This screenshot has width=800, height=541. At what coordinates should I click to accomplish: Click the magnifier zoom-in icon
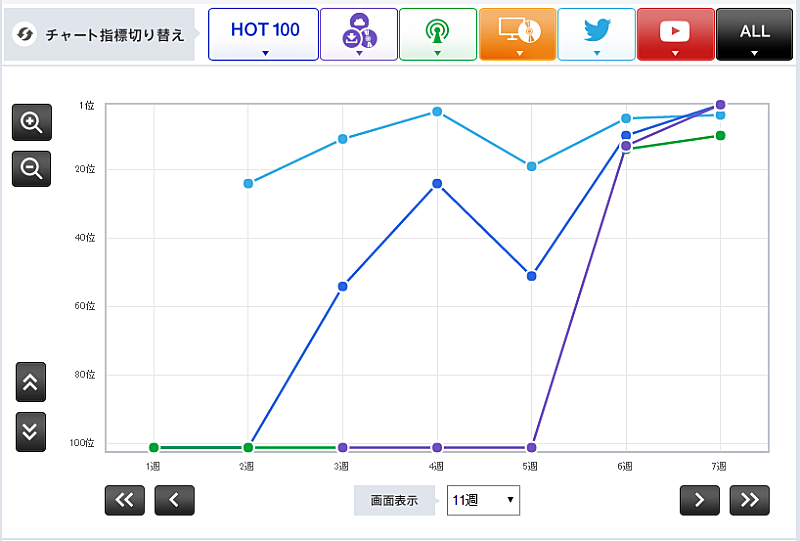31,122
